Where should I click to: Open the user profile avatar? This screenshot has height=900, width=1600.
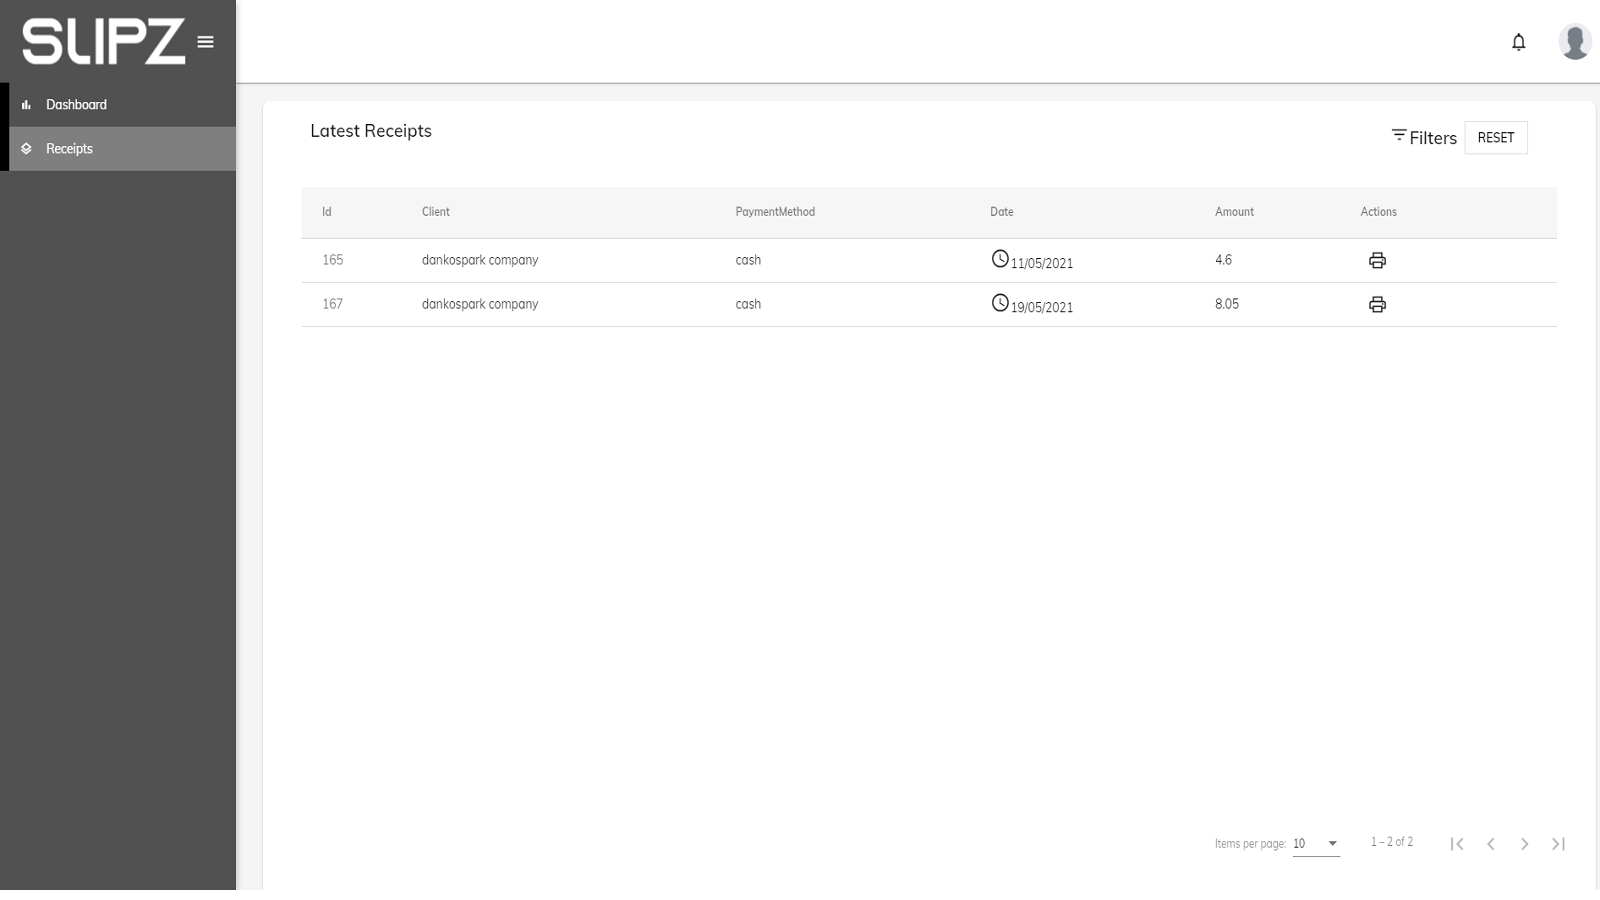point(1575,42)
